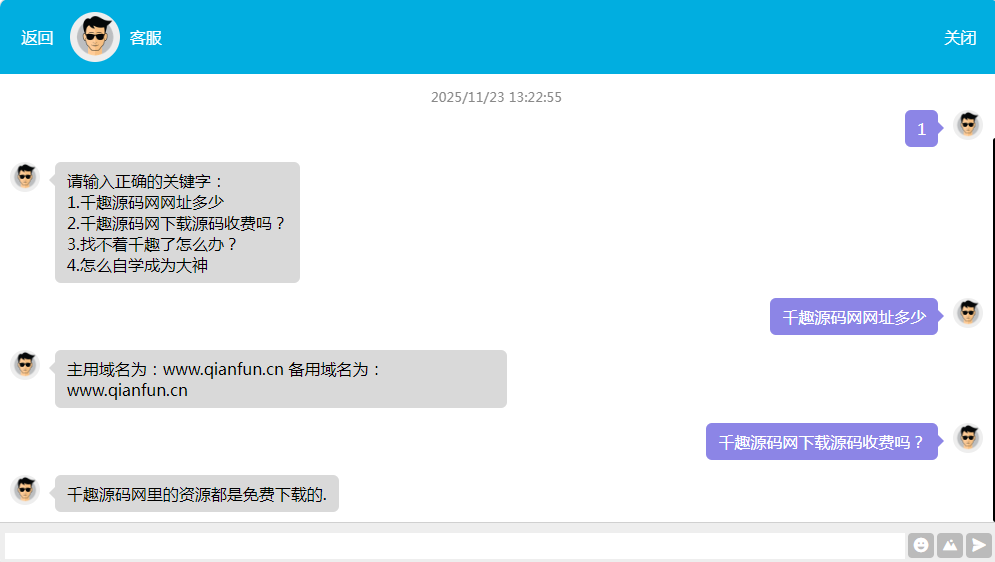Click the 主用域名为 www.qianfun.cn text
995x562 pixels.
point(175,369)
